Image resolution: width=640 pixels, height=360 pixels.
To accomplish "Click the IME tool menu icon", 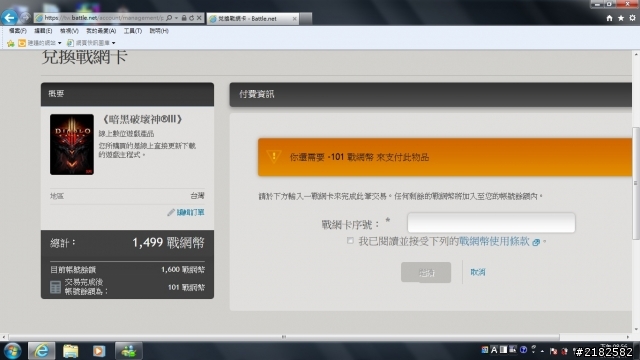I will point(513,350).
